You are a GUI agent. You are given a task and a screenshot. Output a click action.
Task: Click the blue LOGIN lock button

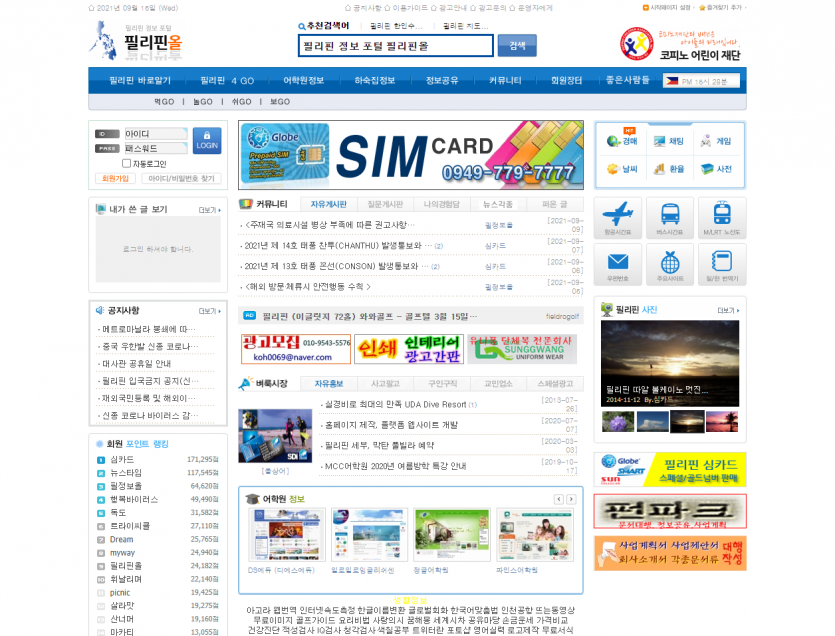[x=207, y=140]
